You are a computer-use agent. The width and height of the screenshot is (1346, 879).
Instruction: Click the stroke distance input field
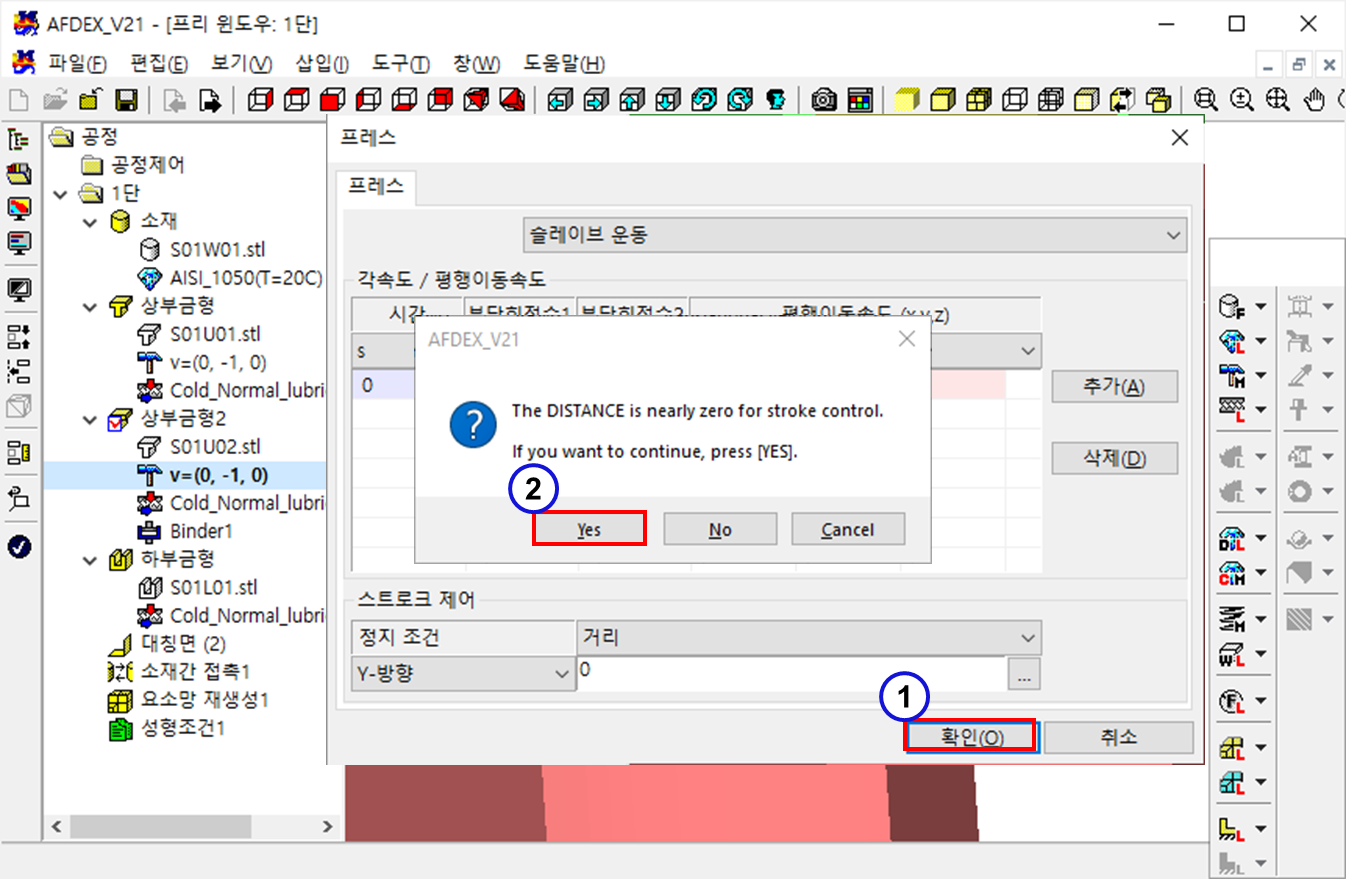point(790,673)
